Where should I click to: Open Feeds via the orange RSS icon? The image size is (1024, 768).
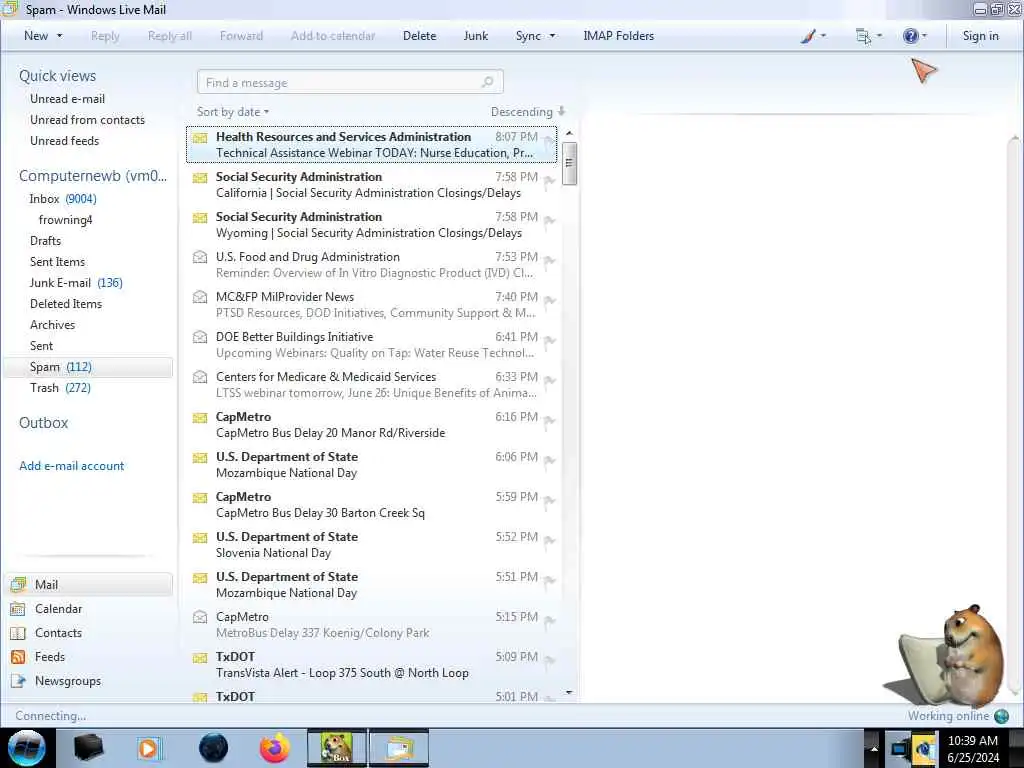[18, 657]
